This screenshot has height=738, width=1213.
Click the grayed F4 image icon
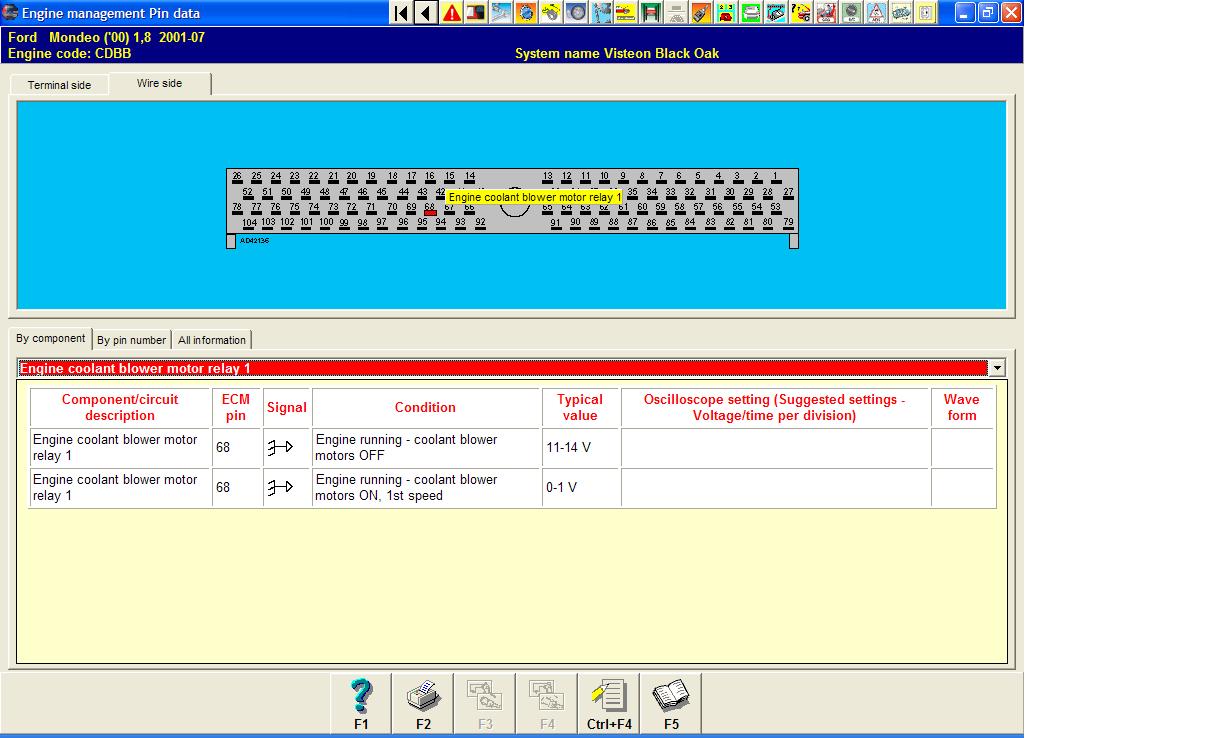pos(547,704)
